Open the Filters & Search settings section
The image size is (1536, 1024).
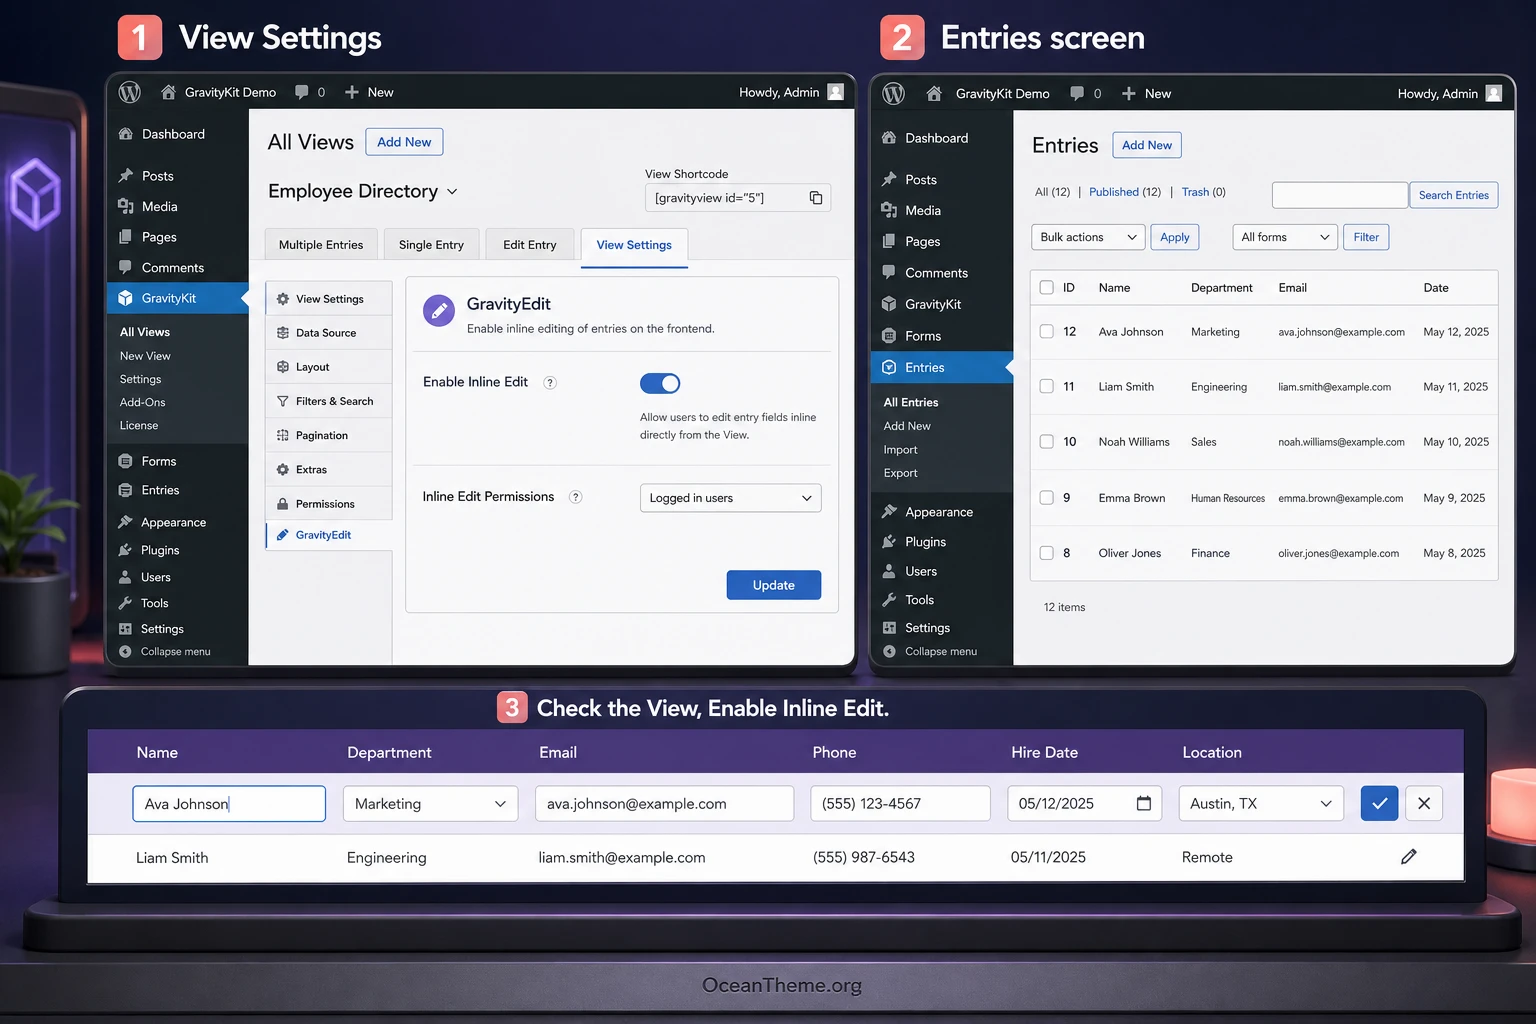coord(329,402)
